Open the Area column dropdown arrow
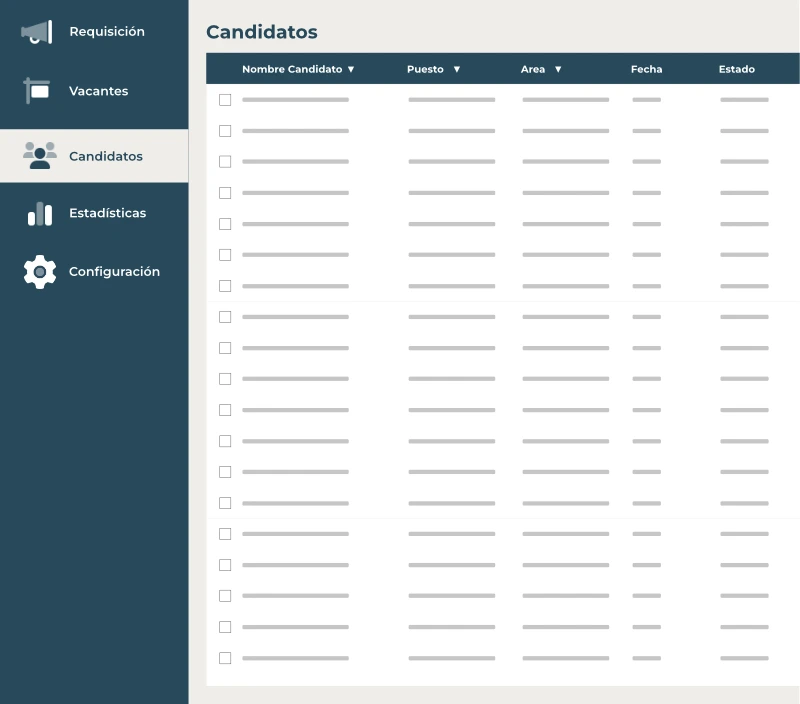Screen dimensions: 800x704 (x=558, y=70)
